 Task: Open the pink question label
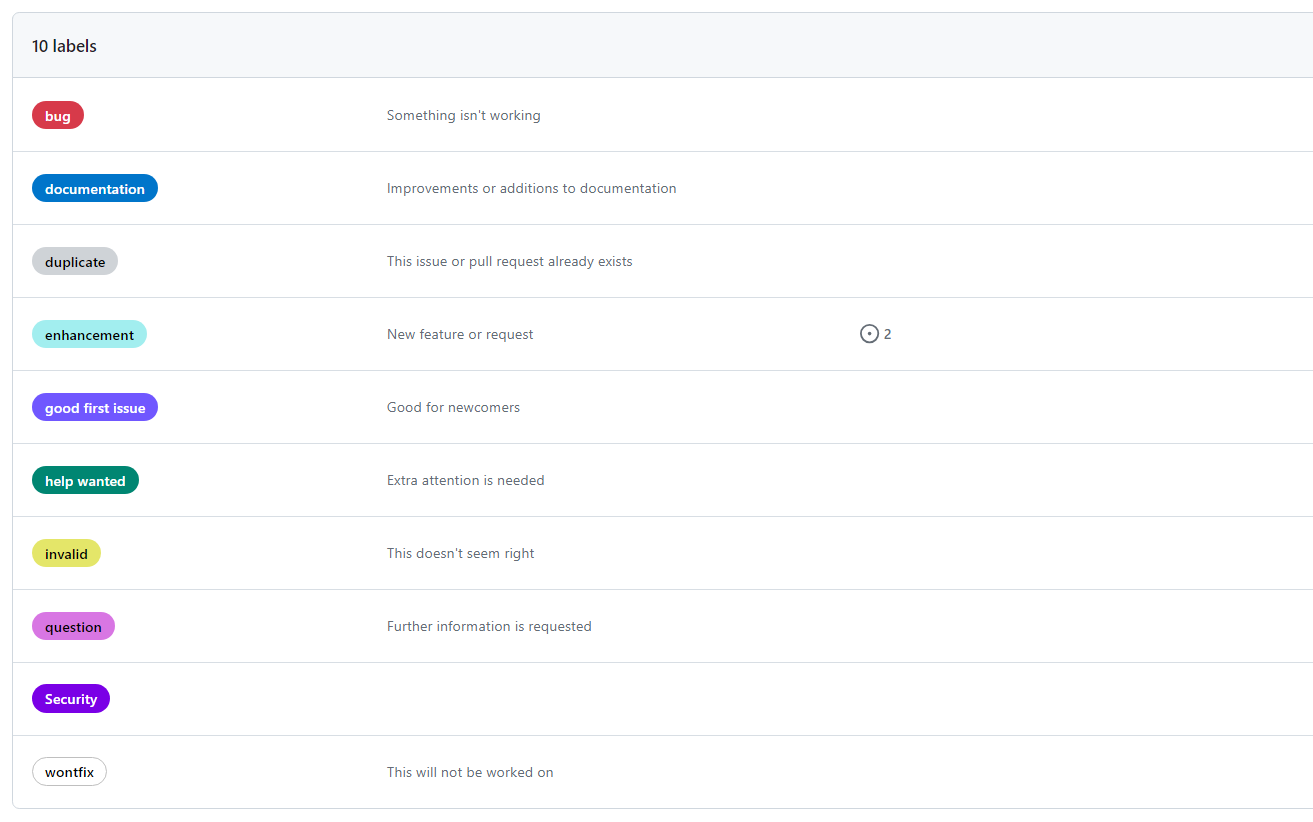coord(73,627)
